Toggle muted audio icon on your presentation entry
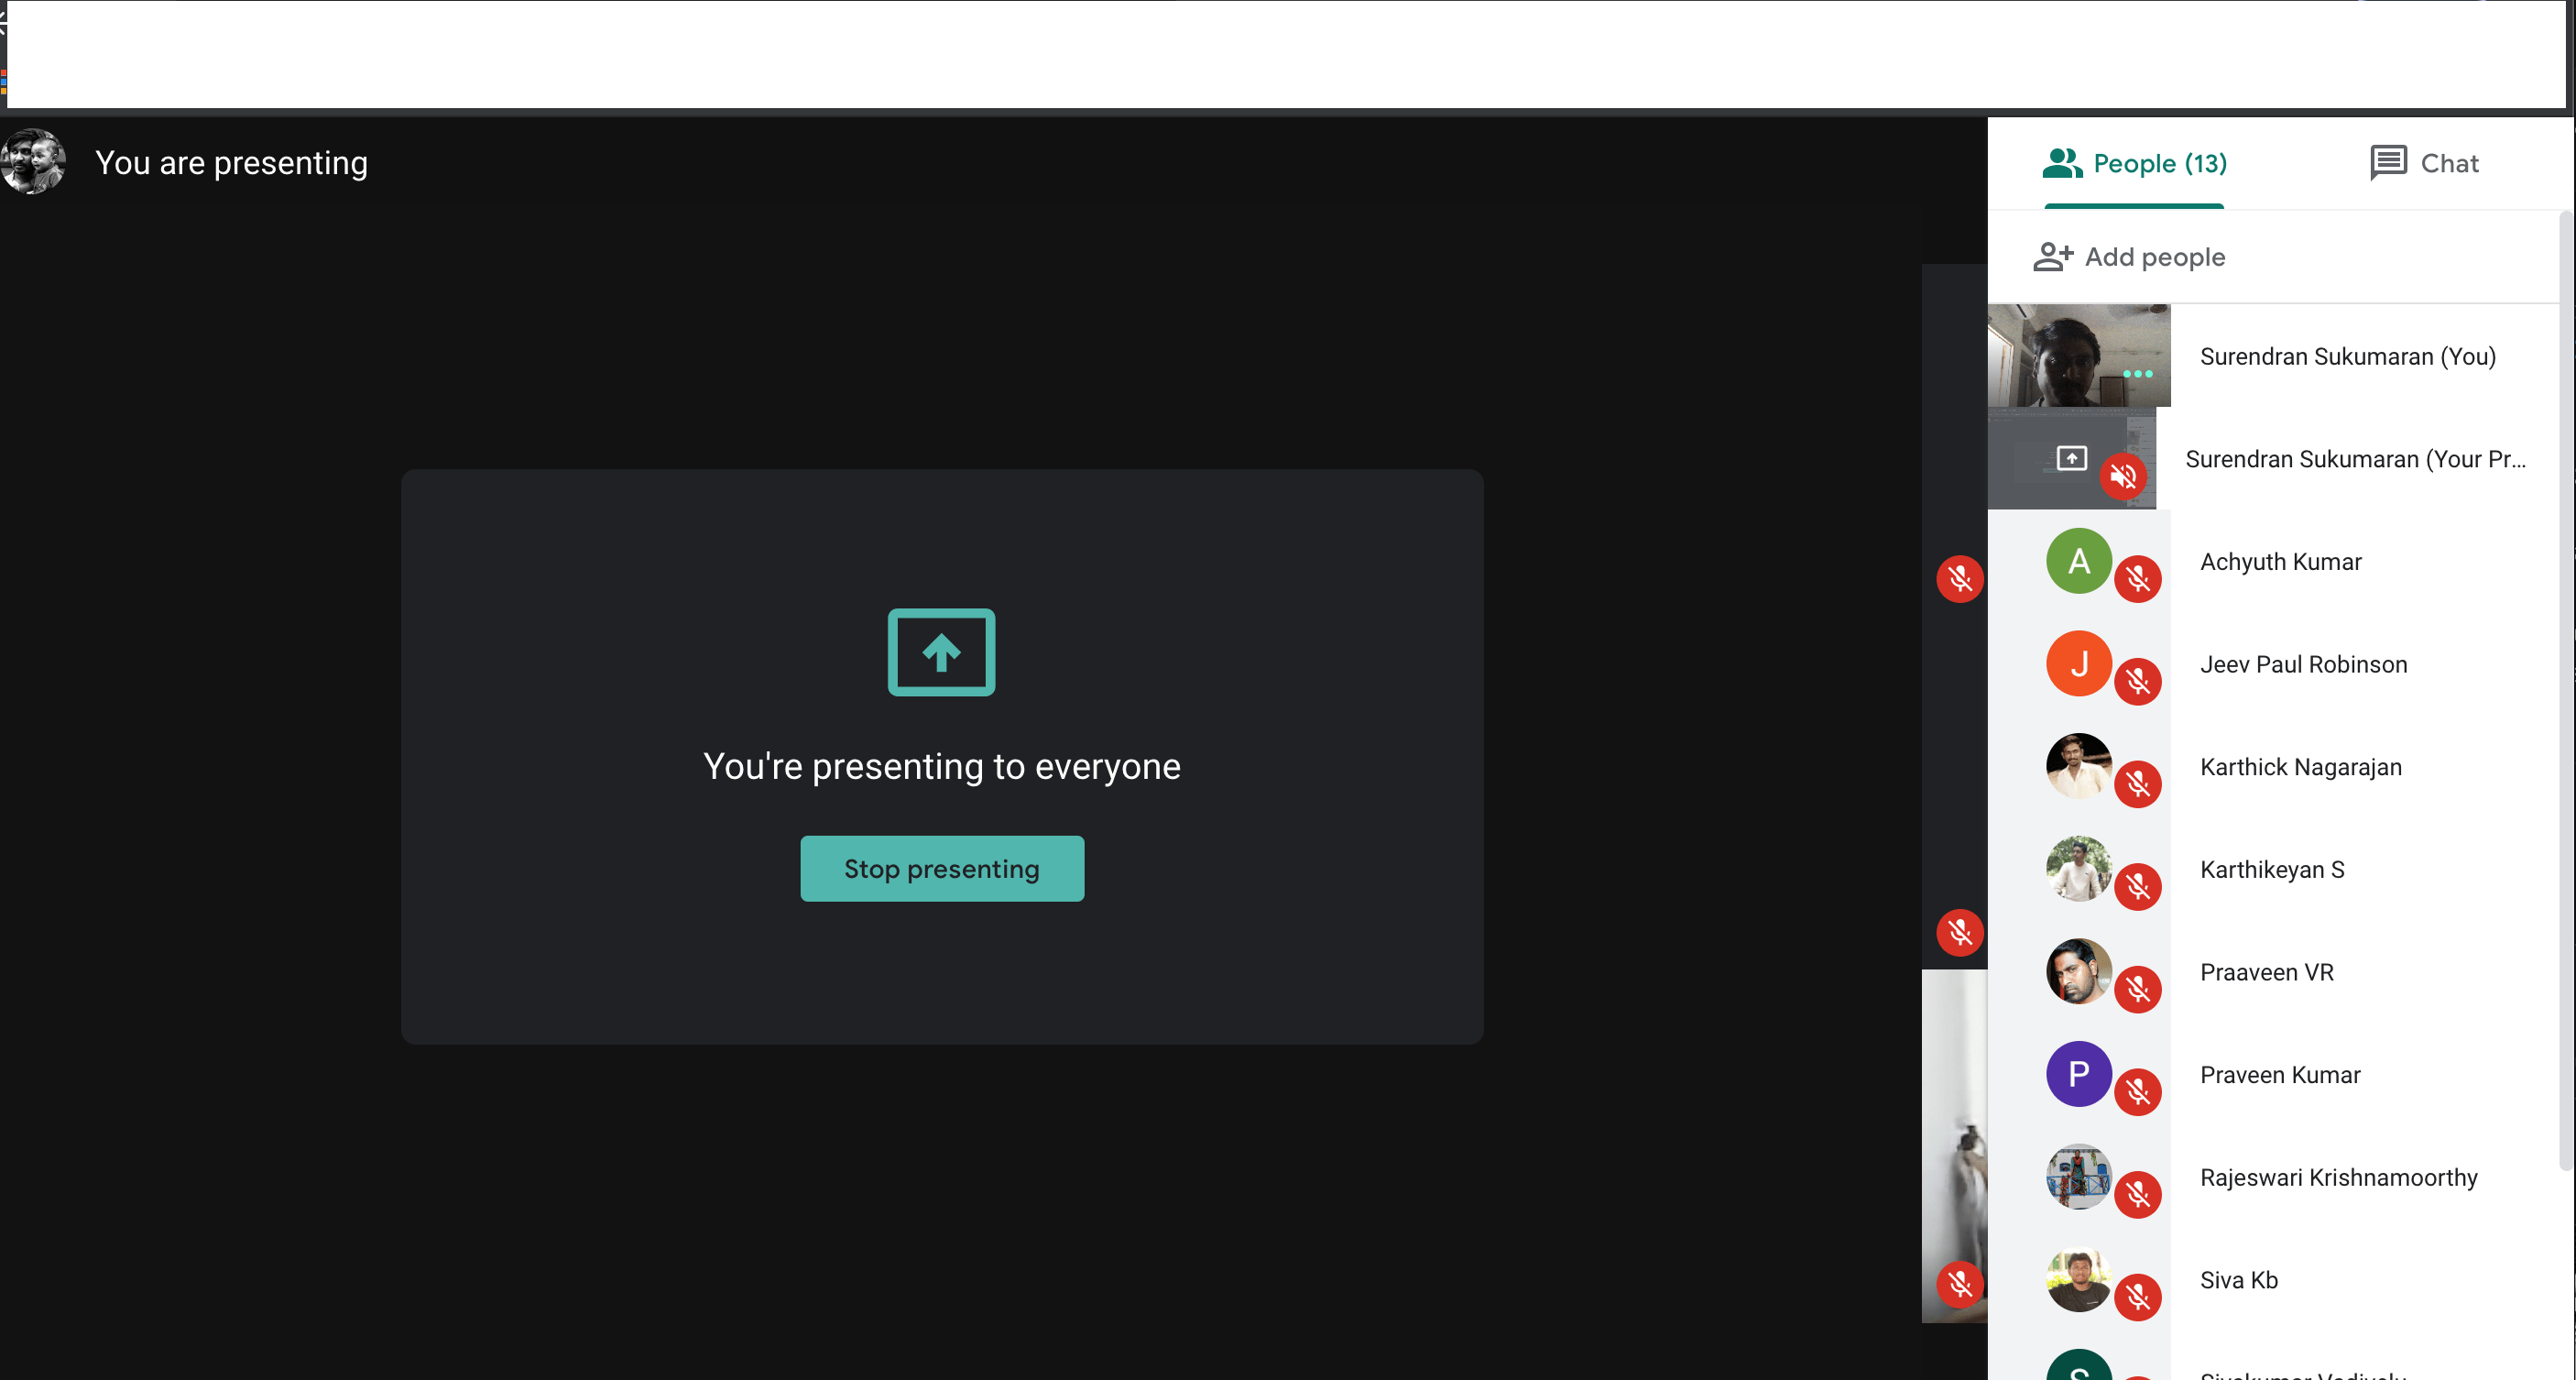The height and width of the screenshot is (1380, 2576). pos(2123,476)
